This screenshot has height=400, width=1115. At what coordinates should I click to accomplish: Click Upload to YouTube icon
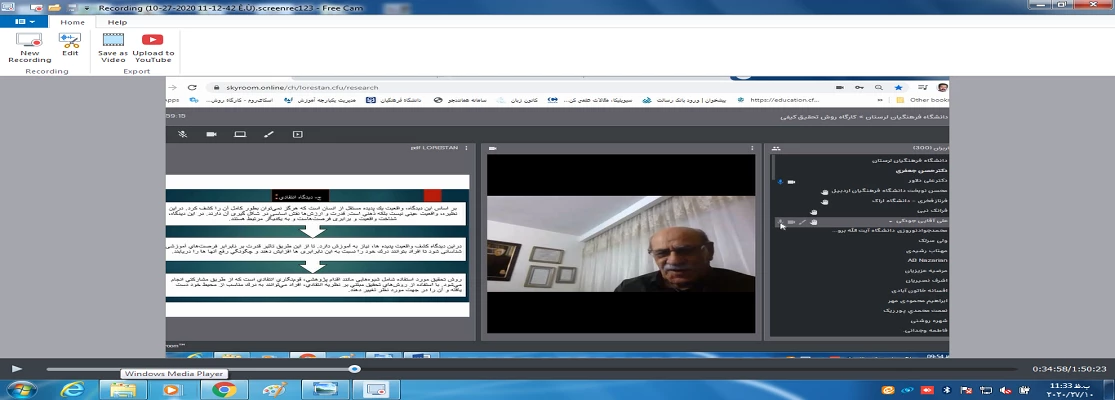click(x=152, y=46)
